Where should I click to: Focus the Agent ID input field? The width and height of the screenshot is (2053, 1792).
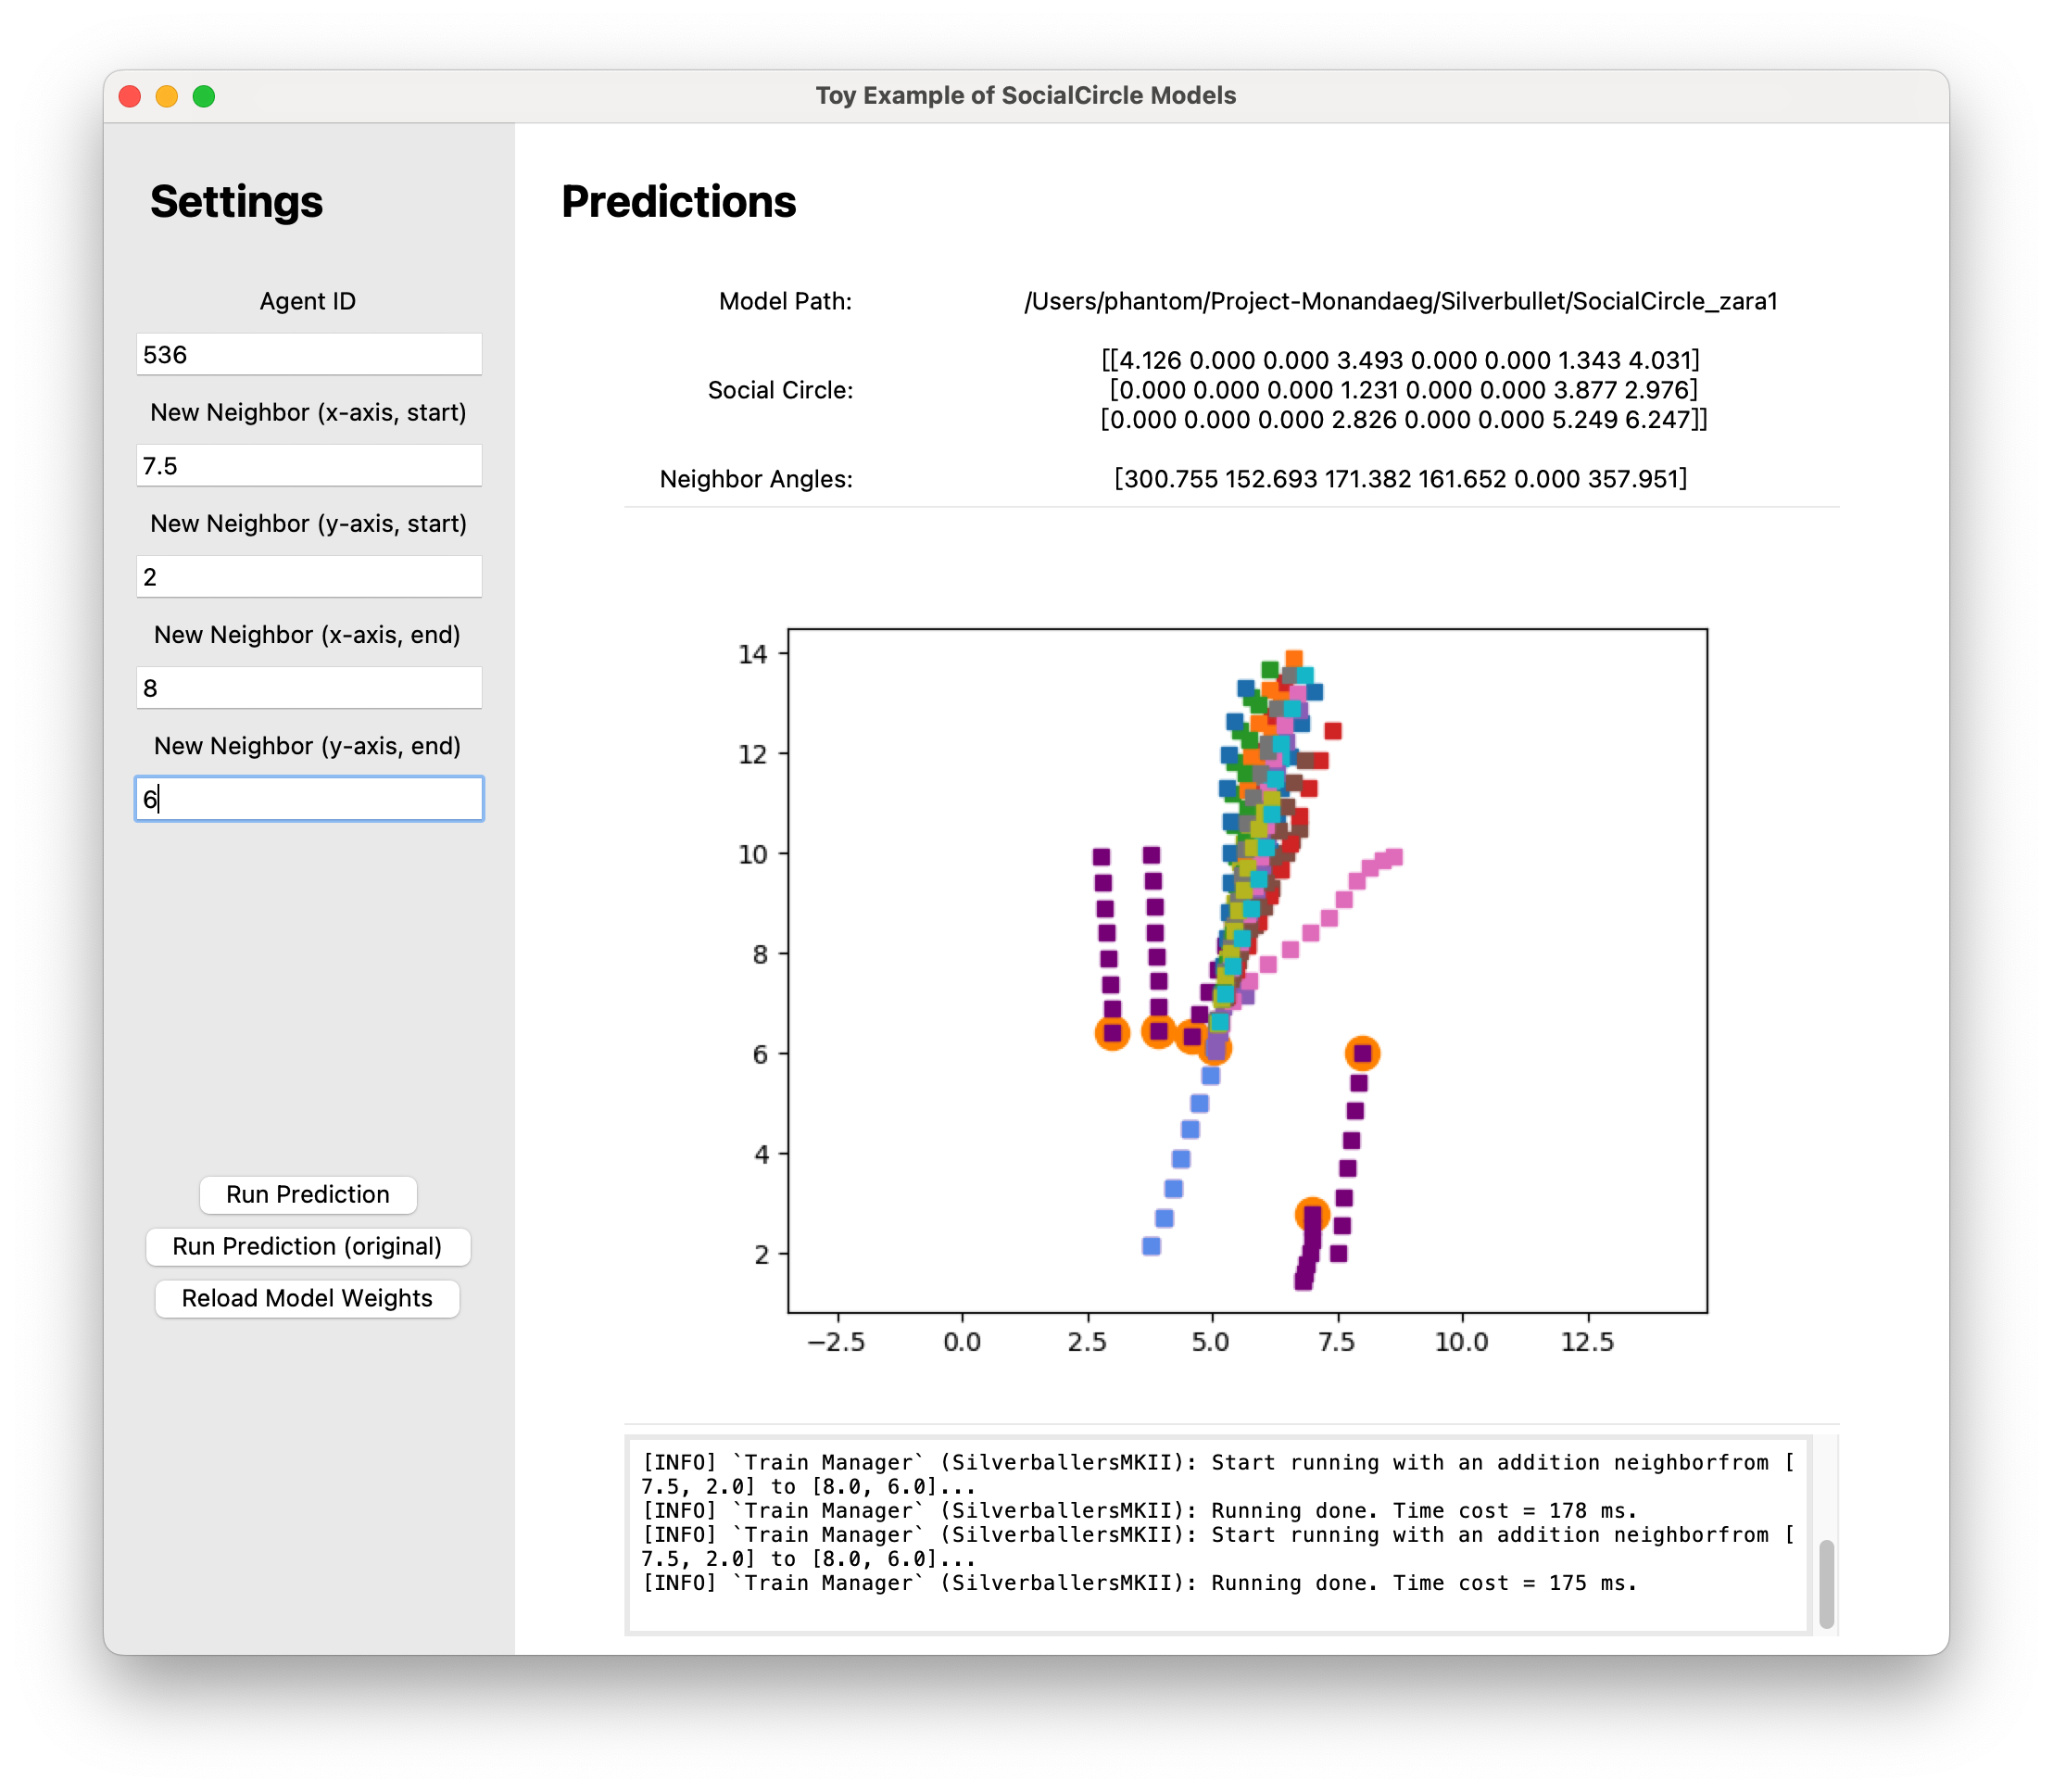click(x=308, y=355)
